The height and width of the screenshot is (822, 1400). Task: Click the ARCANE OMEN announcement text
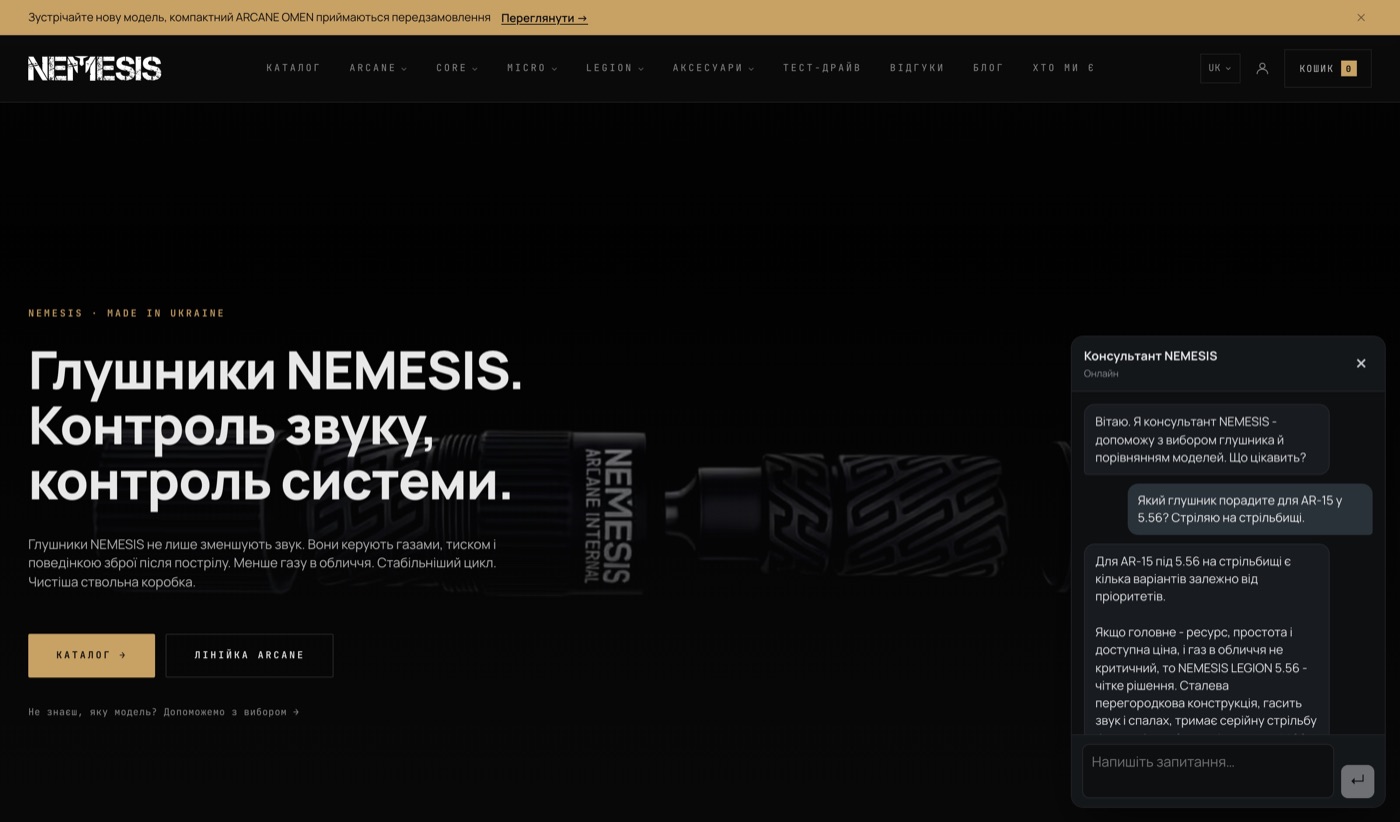pyautogui.click(x=259, y=18)
